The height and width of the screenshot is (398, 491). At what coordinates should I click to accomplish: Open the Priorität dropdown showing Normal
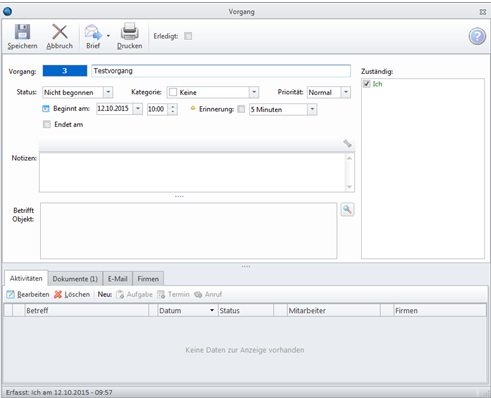346,92
